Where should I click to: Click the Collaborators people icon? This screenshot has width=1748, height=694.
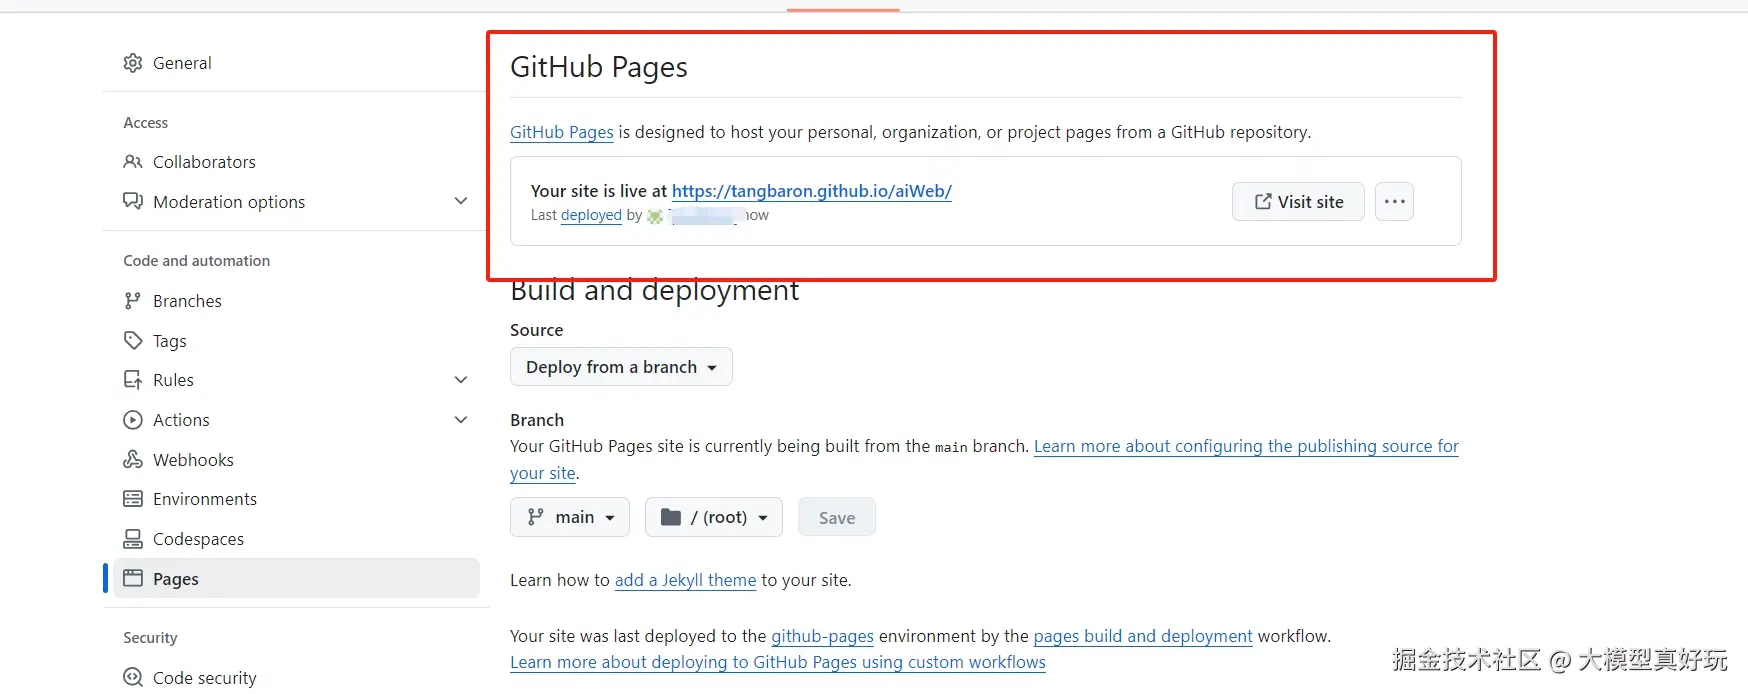point(132,162)
